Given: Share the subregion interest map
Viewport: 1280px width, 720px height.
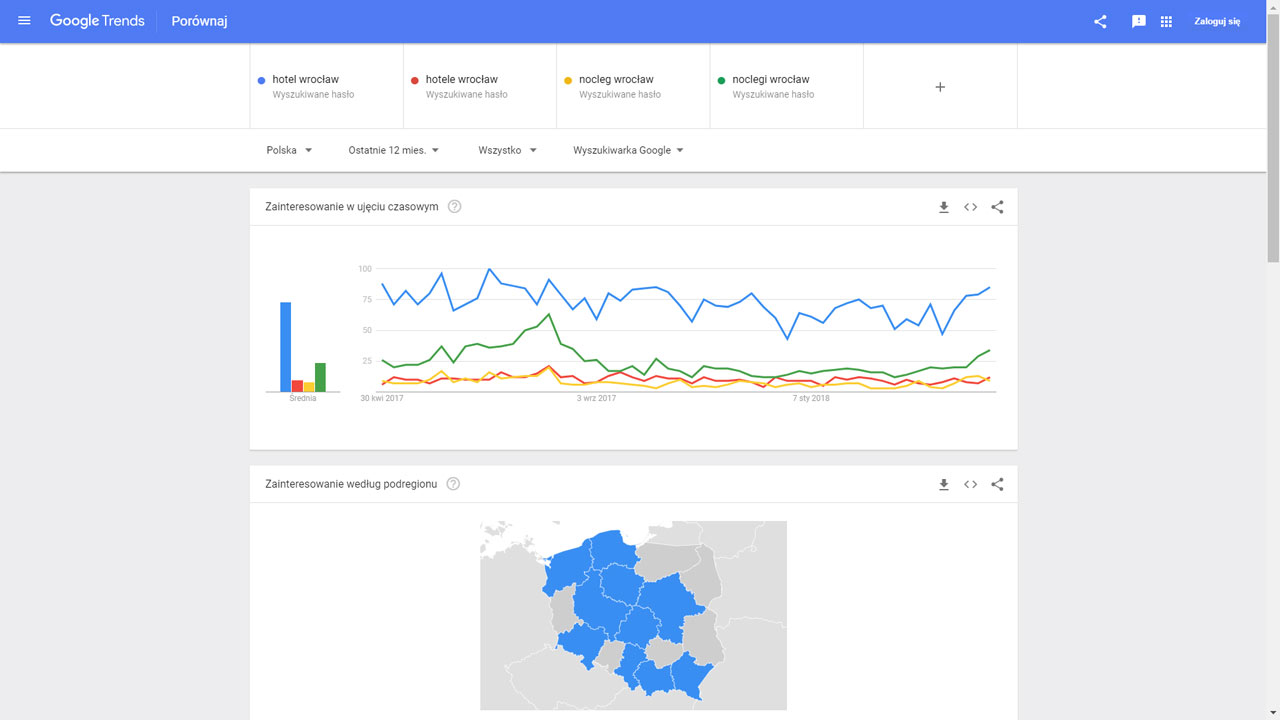Looking at the screenshot, I should (997, 484).
